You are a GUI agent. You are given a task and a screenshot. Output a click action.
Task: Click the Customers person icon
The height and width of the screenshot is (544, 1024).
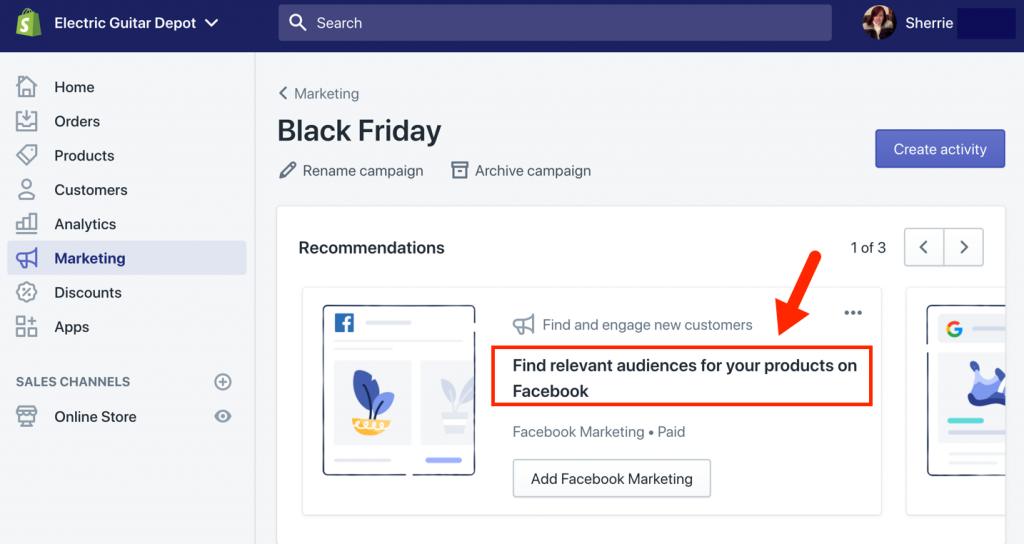click(x=27, y=190)
